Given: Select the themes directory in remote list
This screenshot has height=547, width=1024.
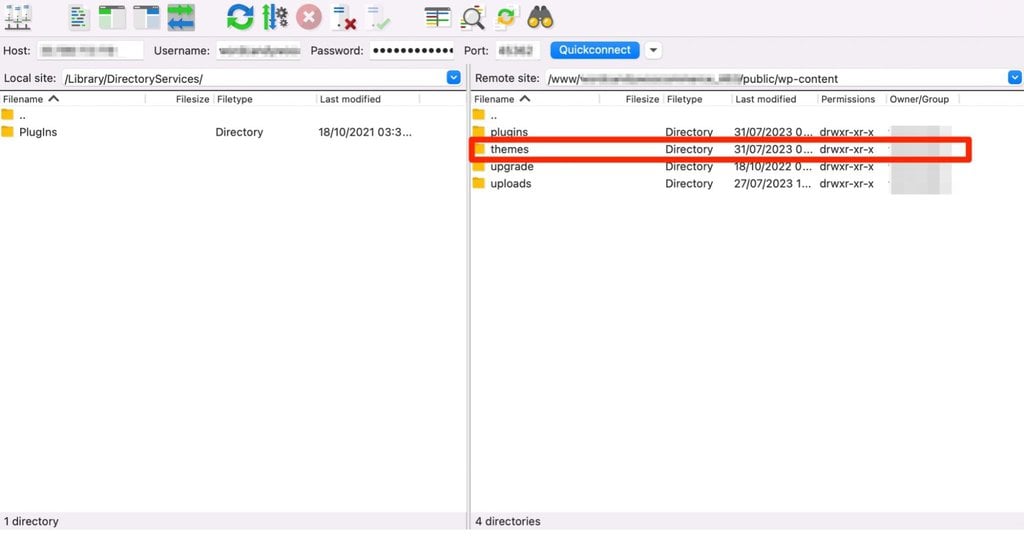Looking at the screenshot, I should (510, 150).
